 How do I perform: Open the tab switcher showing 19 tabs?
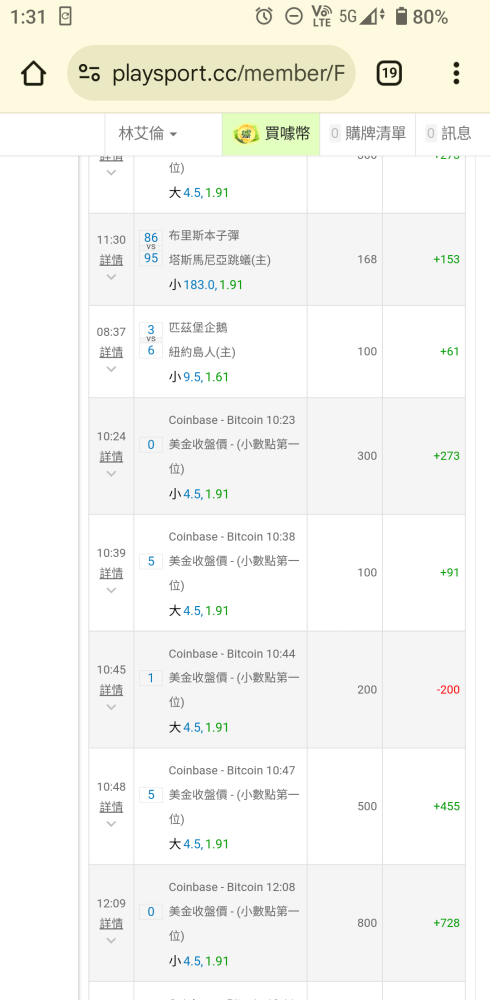389,73
